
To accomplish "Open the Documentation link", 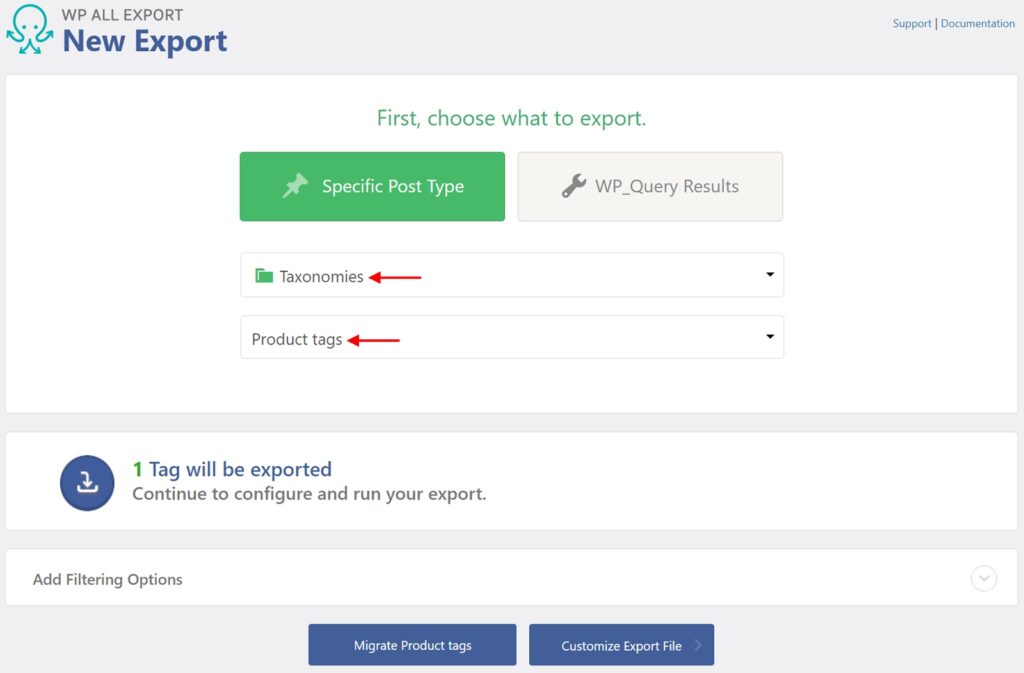I will click(977, 23).
